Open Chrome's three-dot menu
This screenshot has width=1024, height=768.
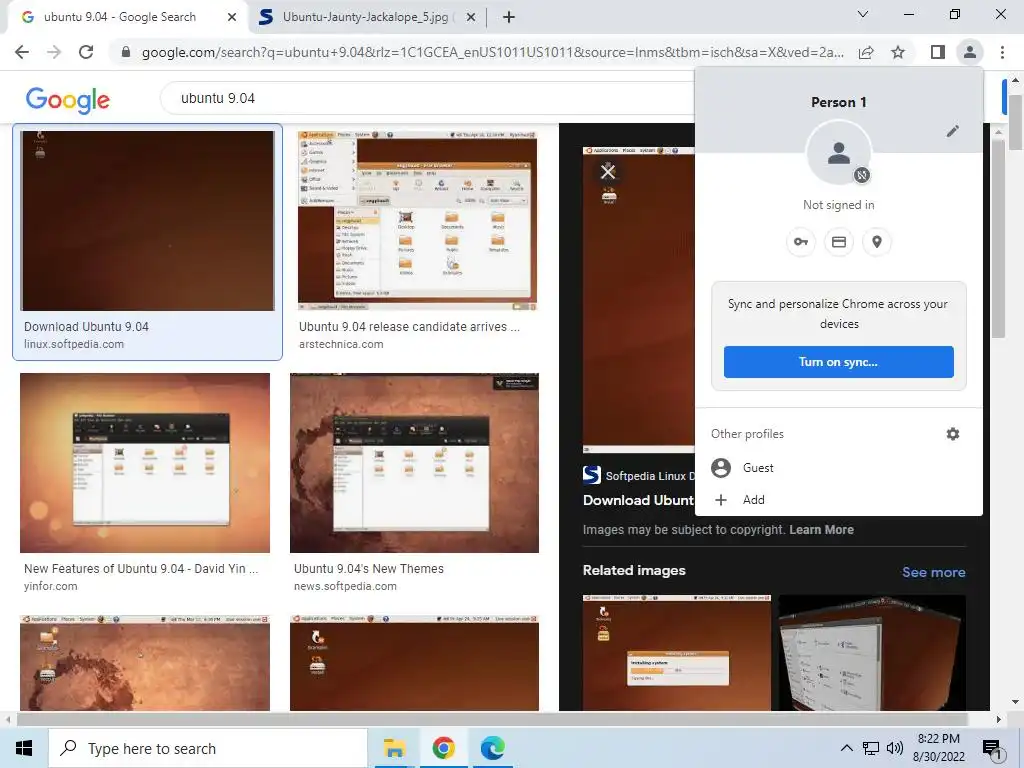pos(1002,52)
